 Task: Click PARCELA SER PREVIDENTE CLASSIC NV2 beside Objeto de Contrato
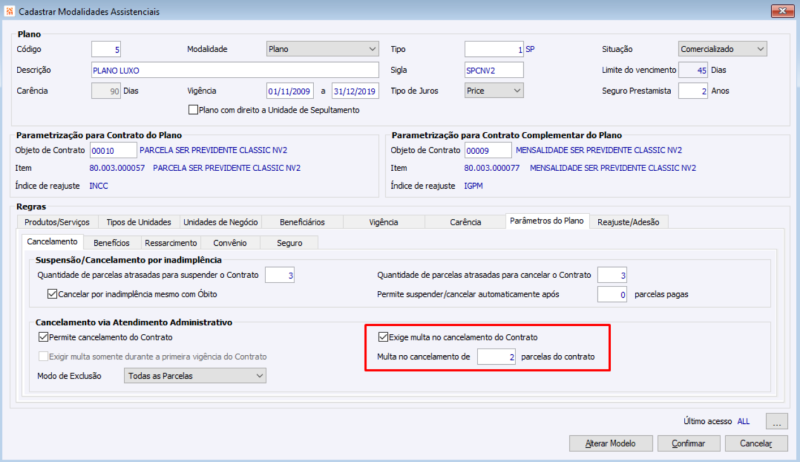click(x=213, y=150)
